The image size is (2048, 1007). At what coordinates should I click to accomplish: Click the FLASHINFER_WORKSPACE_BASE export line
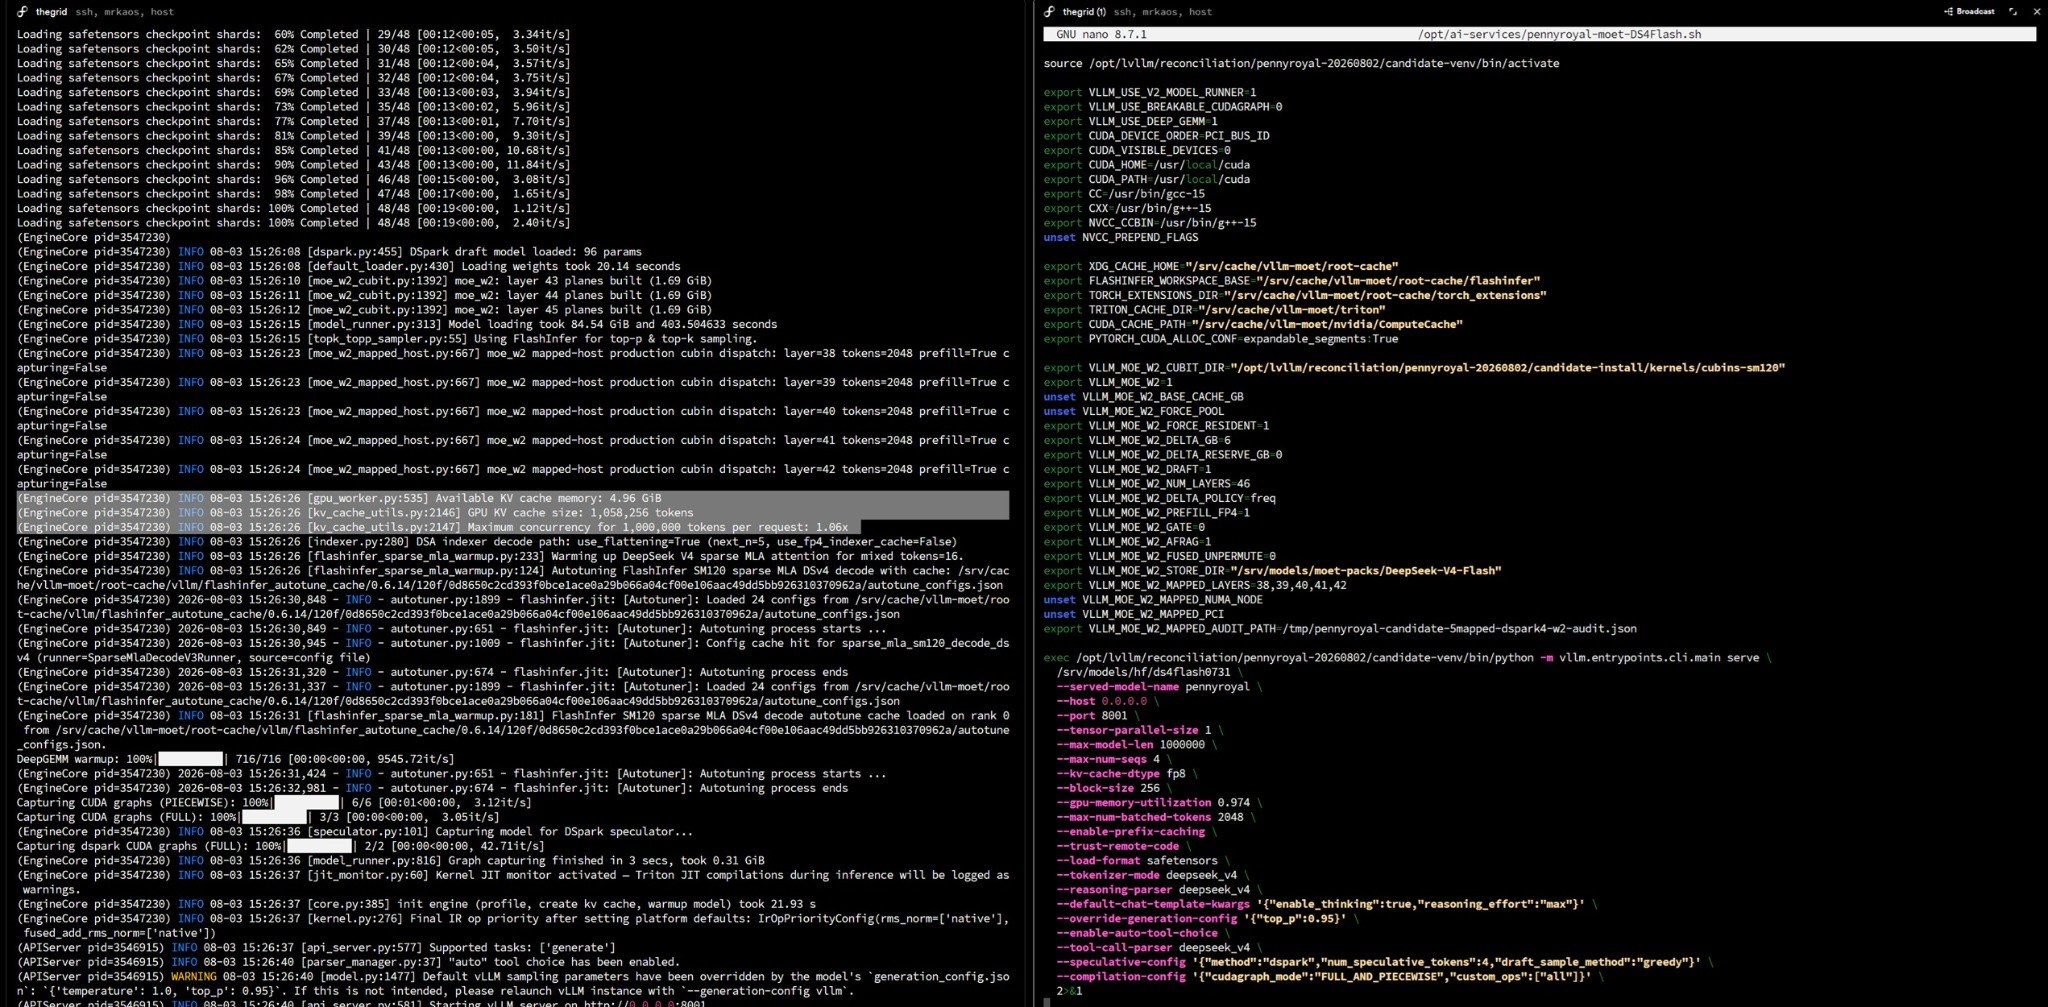click(1292, 281)
